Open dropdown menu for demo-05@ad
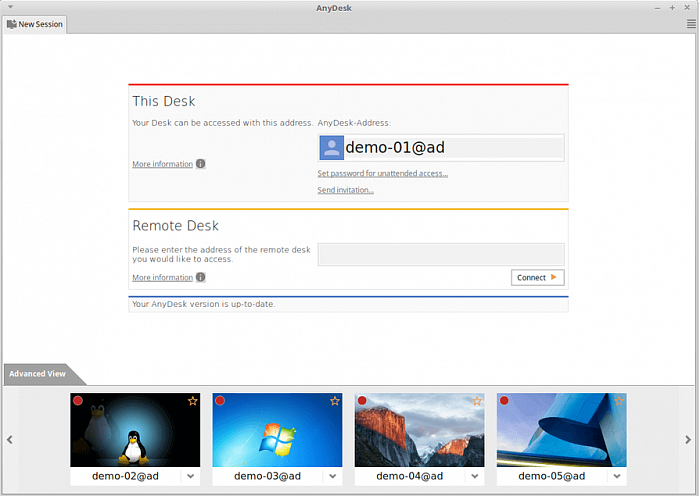 coord(617,477)
